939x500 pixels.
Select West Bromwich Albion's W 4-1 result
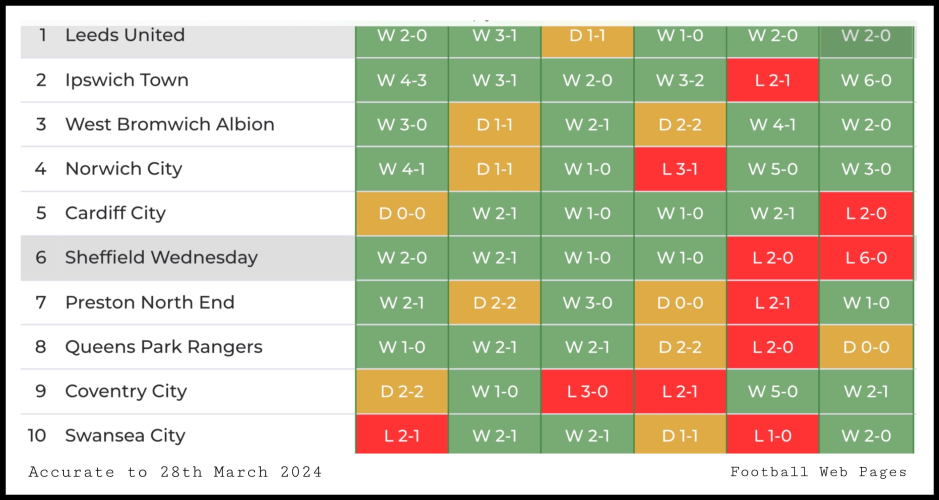pos(772,125)
